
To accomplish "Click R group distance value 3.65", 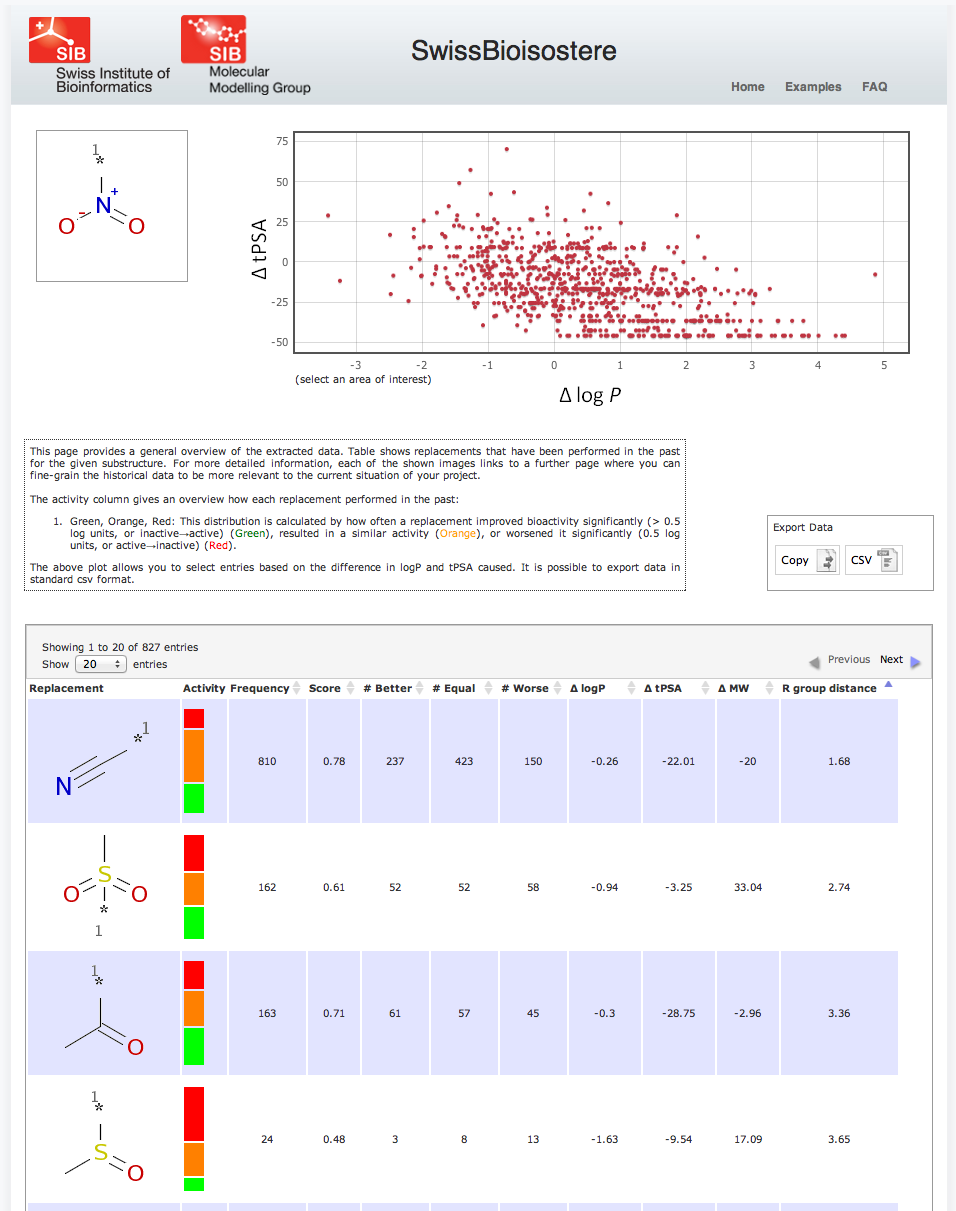I will (839, 1139).
